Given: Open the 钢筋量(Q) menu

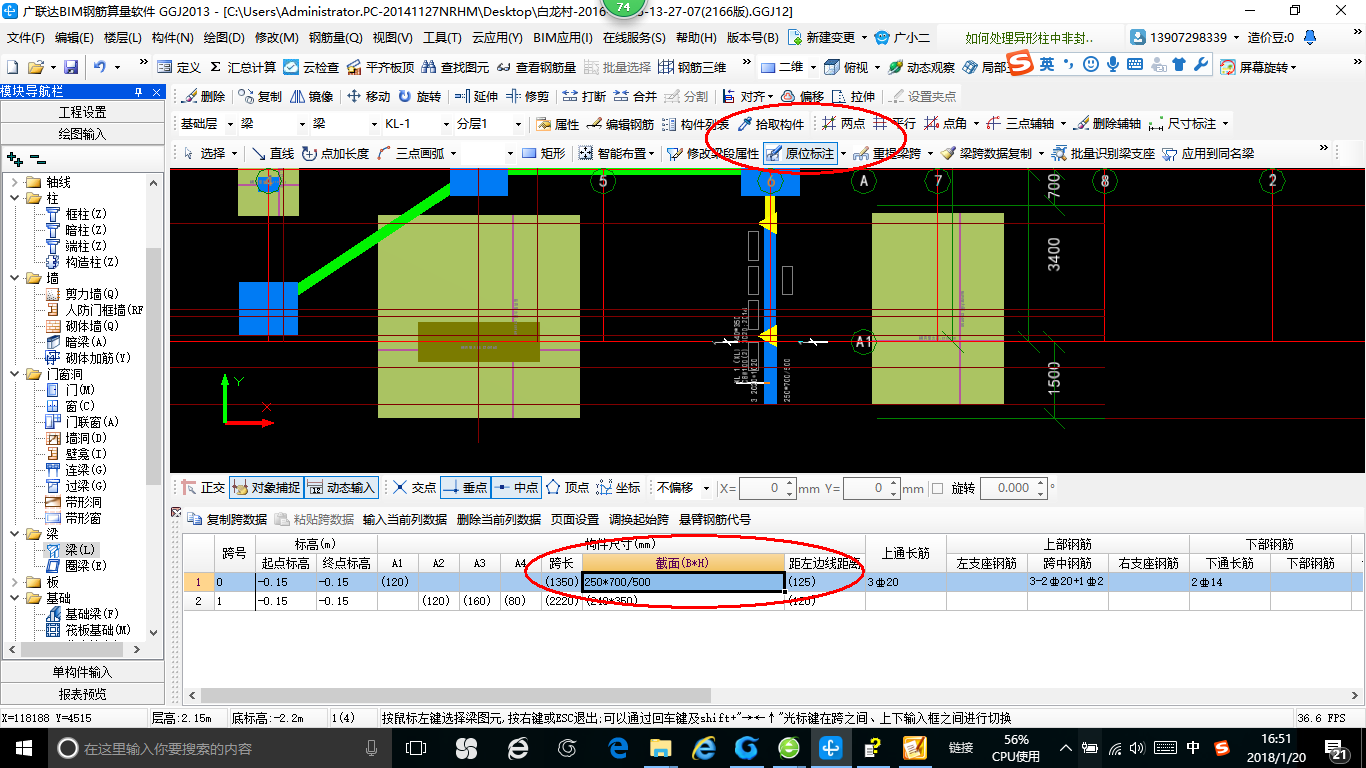Looking at the screenshot, I should (x=335, y=38).
